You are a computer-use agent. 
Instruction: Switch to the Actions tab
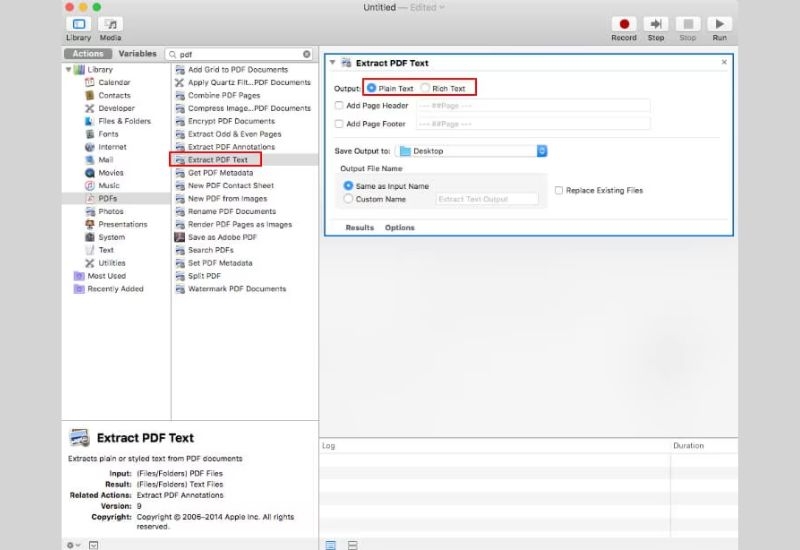pos(88,54)
